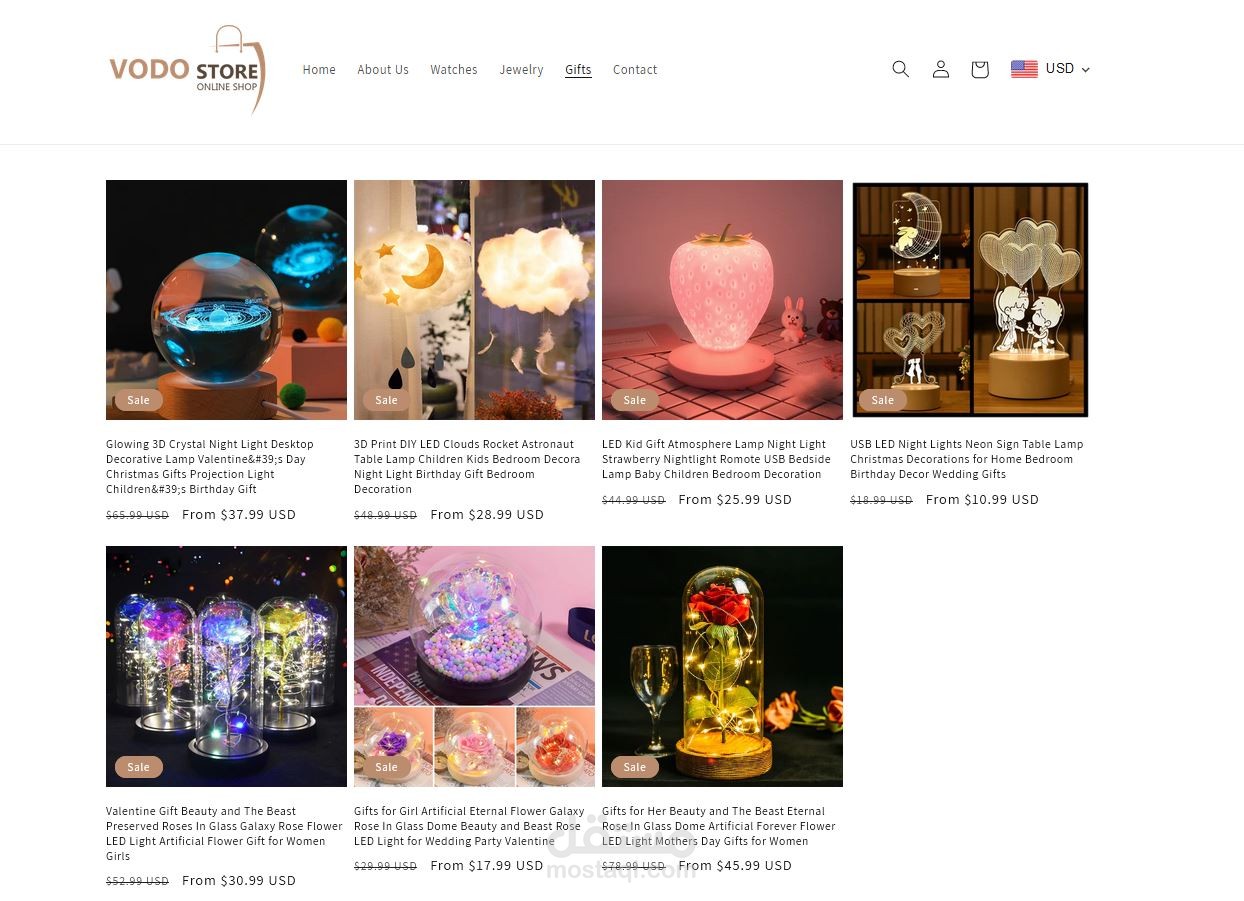Click the red rose glass dome image
This screenshot has height=901, width=1244.
pyautogui.click(x=722, y=666)
